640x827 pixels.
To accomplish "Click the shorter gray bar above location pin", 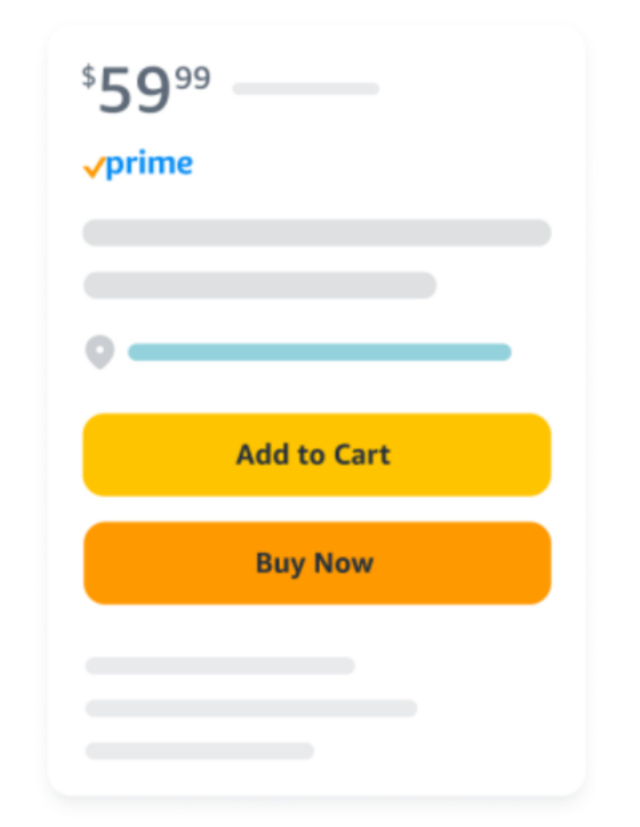I will [x=260, y=285].
